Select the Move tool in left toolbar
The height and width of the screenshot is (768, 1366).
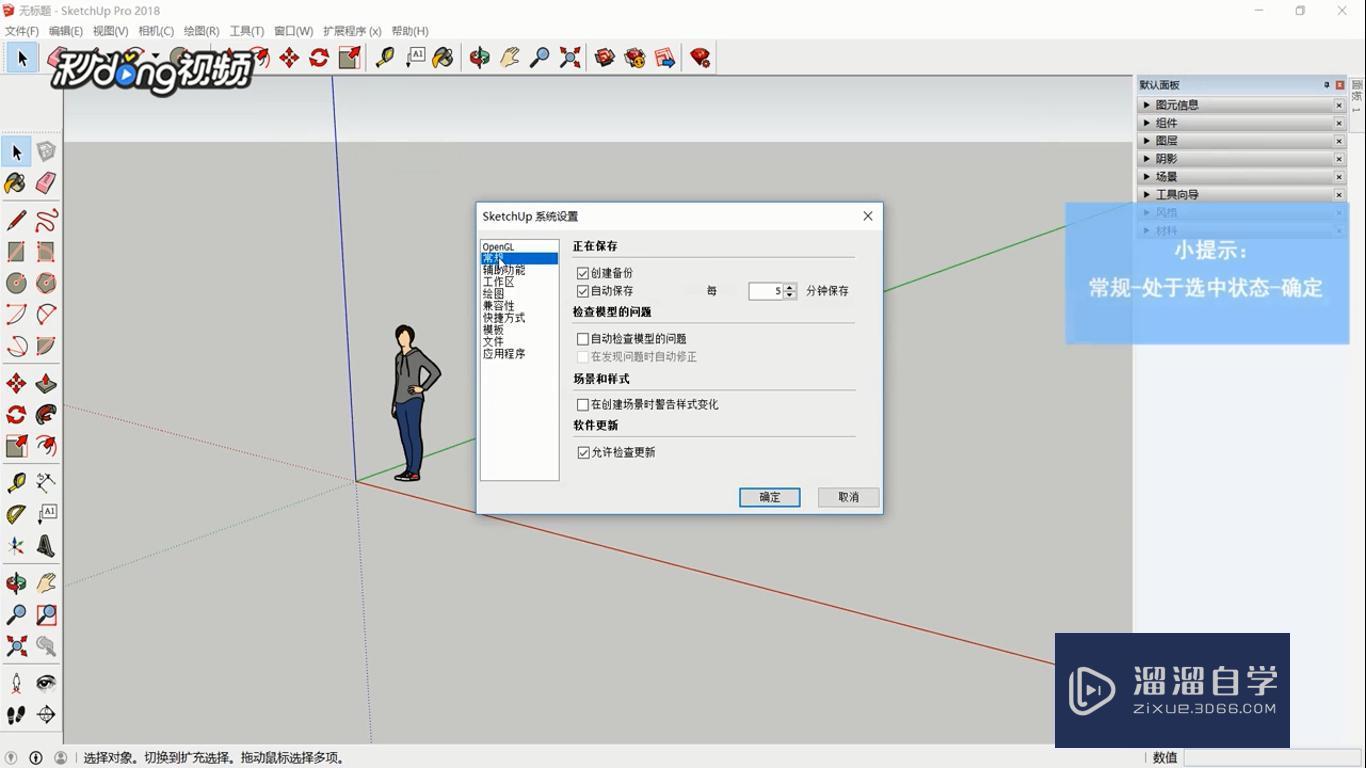(16, 384)
